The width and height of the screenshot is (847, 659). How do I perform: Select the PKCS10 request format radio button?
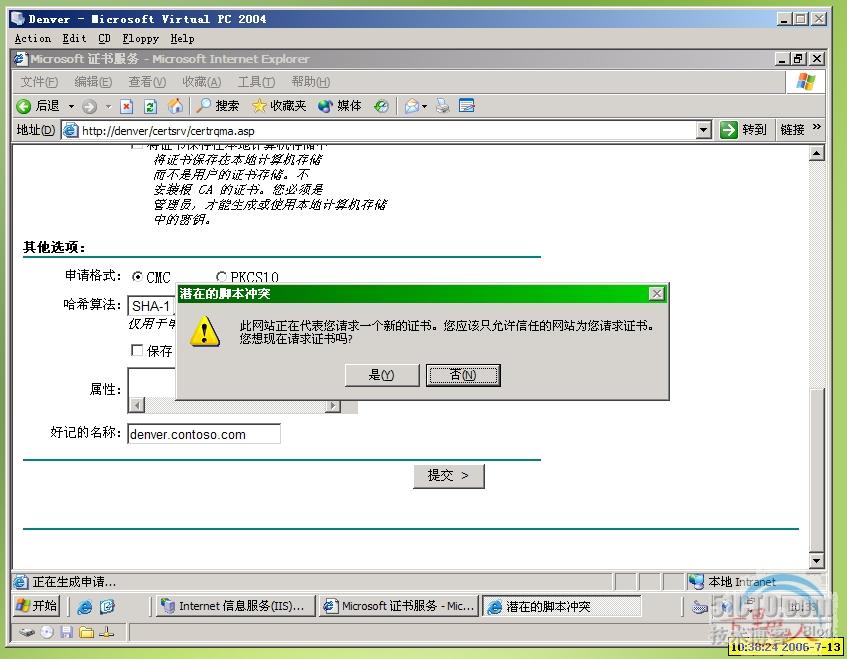(221, 277)
